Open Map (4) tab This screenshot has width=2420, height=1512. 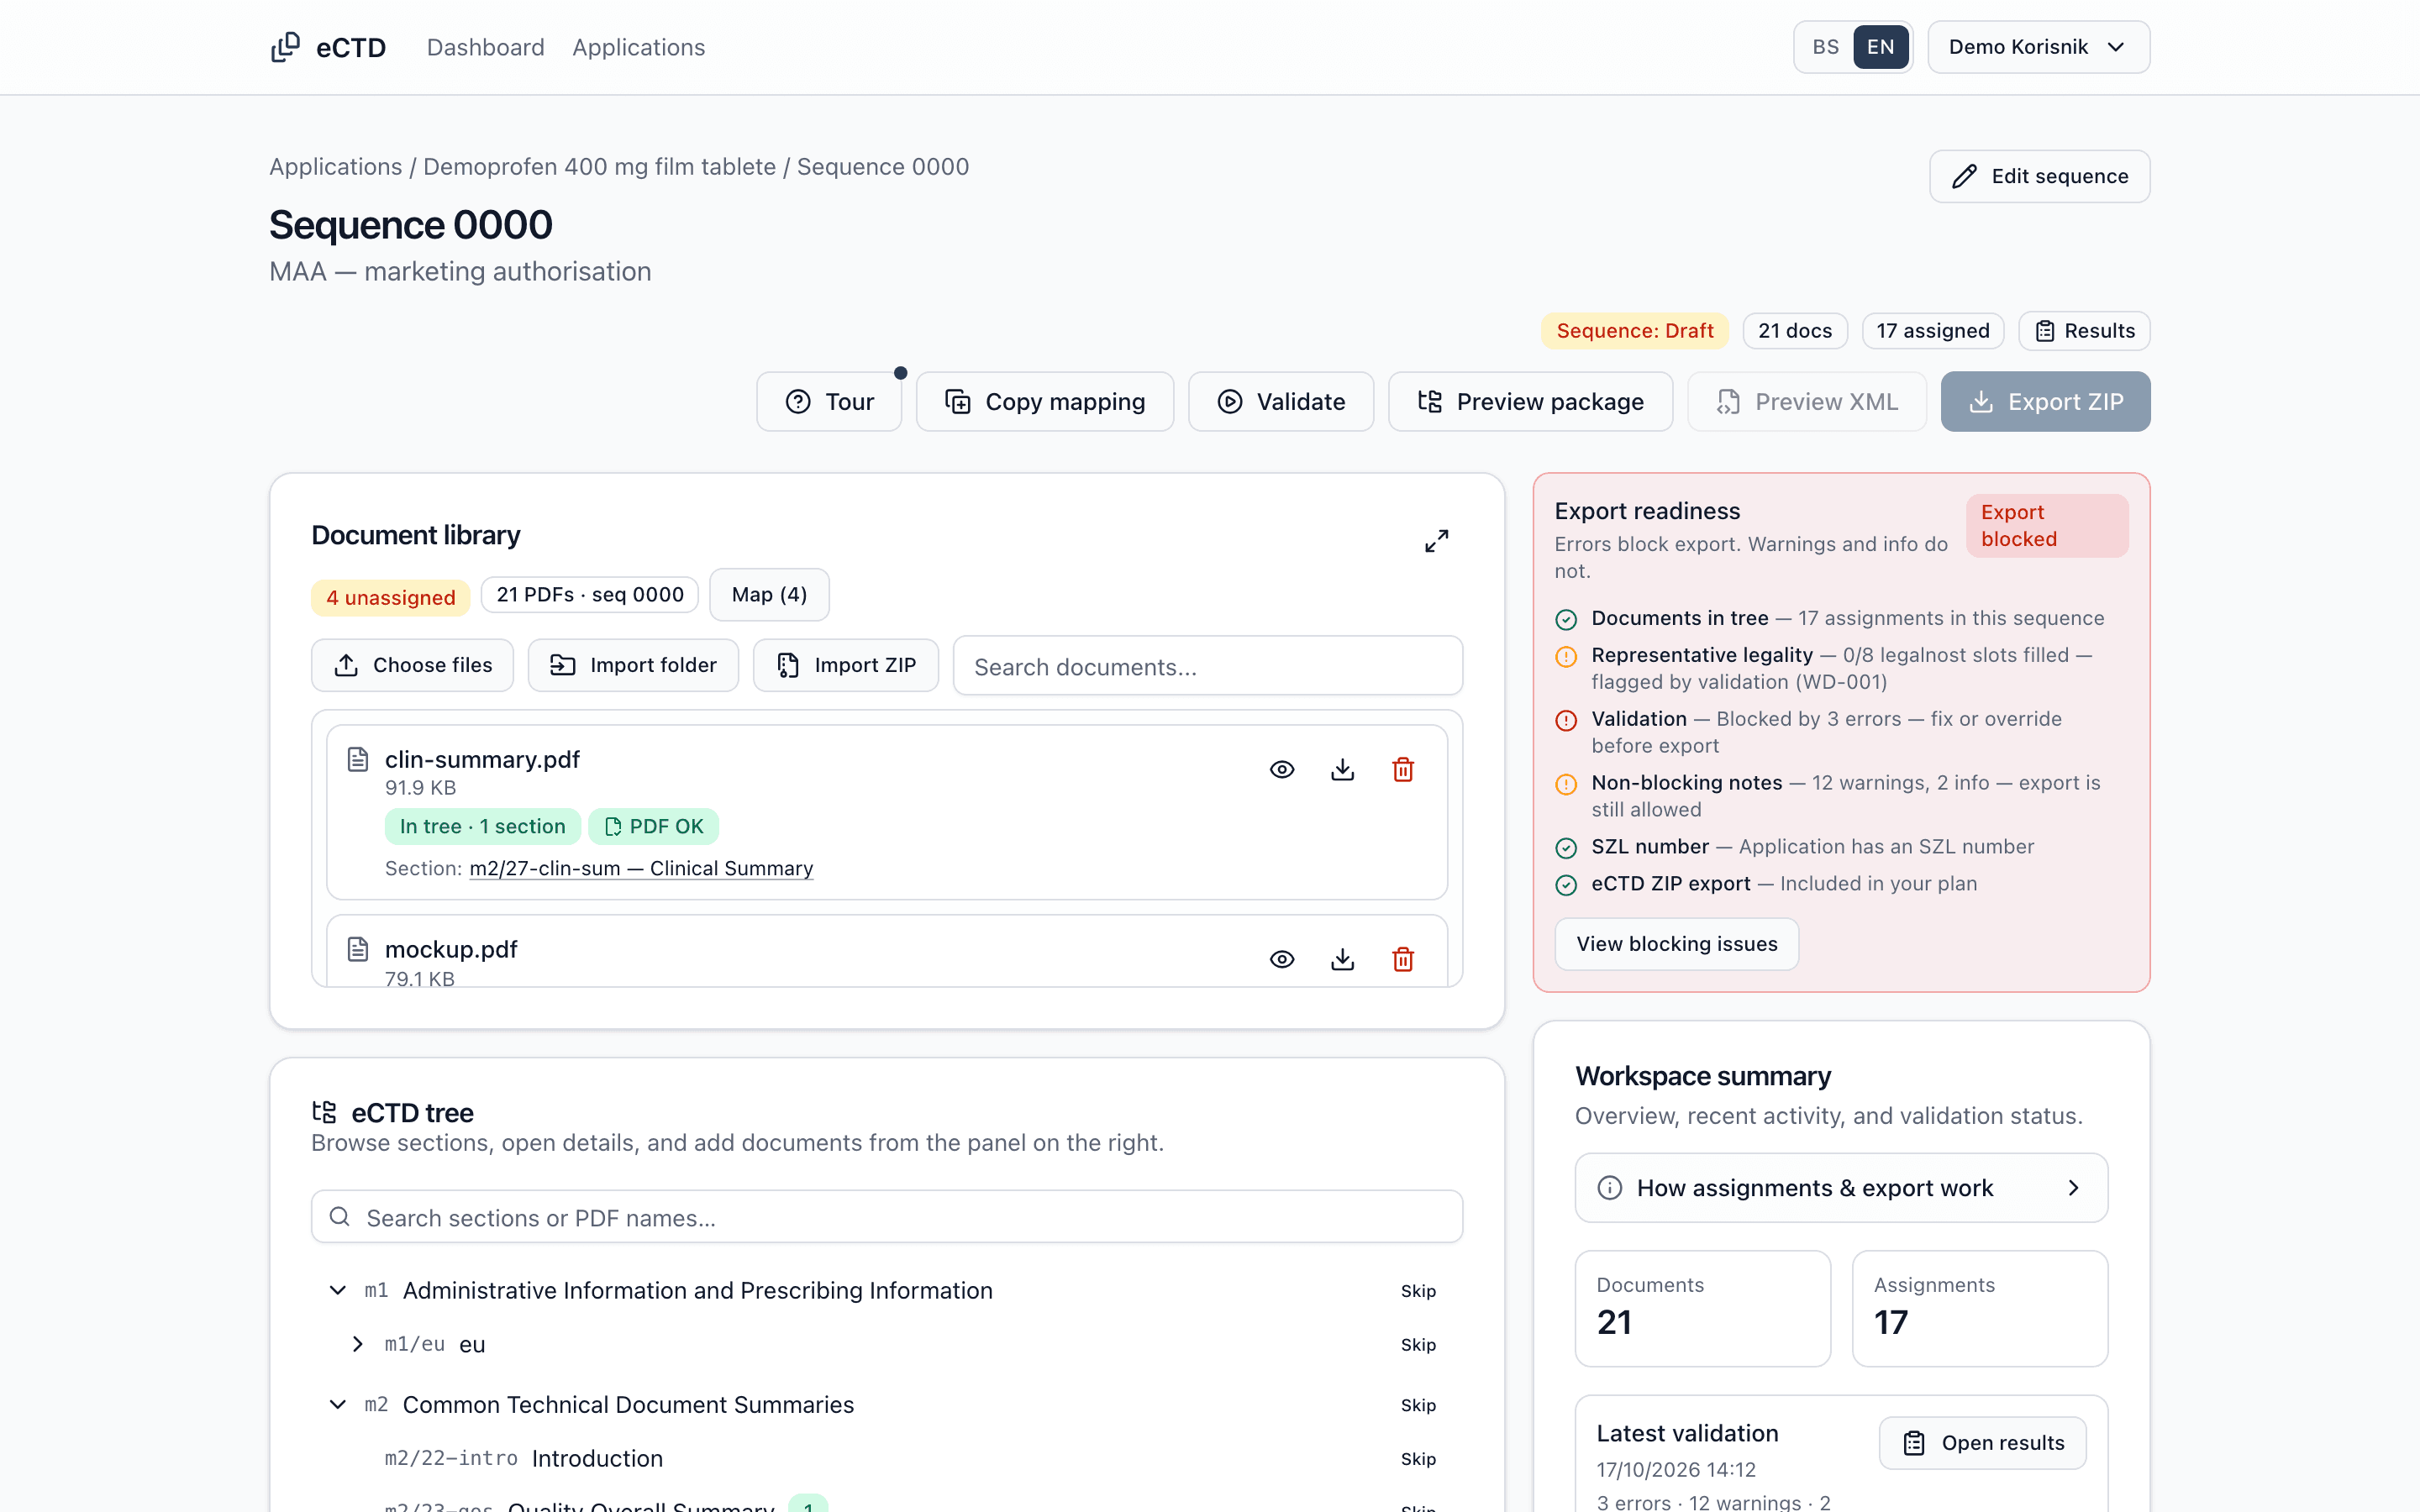769,595
